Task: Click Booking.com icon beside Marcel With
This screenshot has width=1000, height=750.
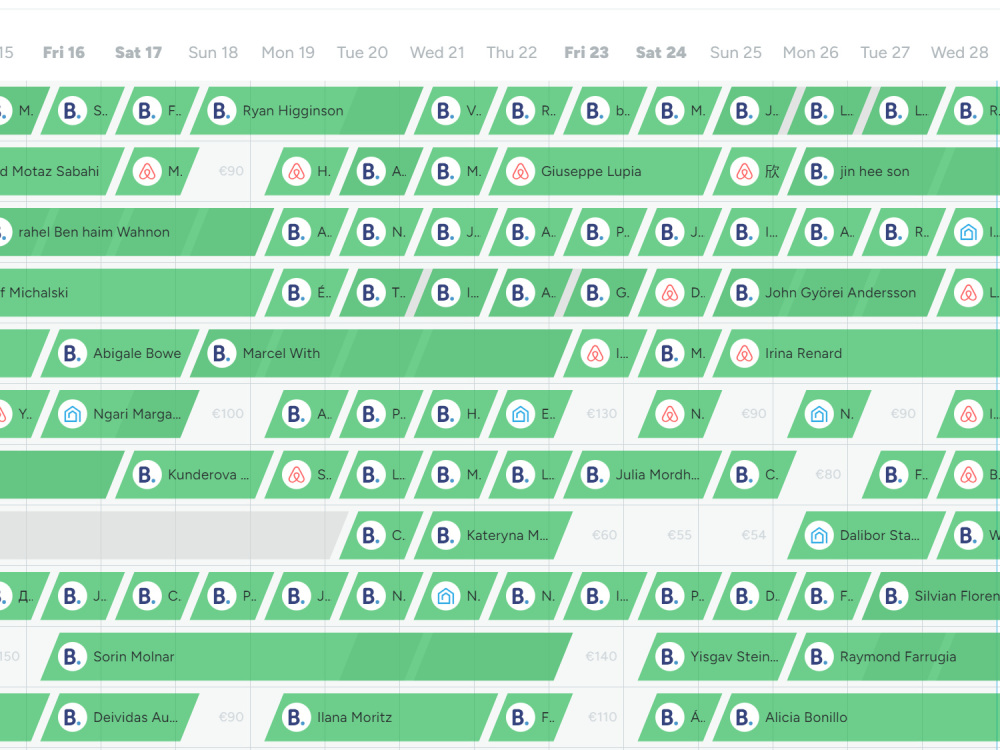Action: (221, 353)
